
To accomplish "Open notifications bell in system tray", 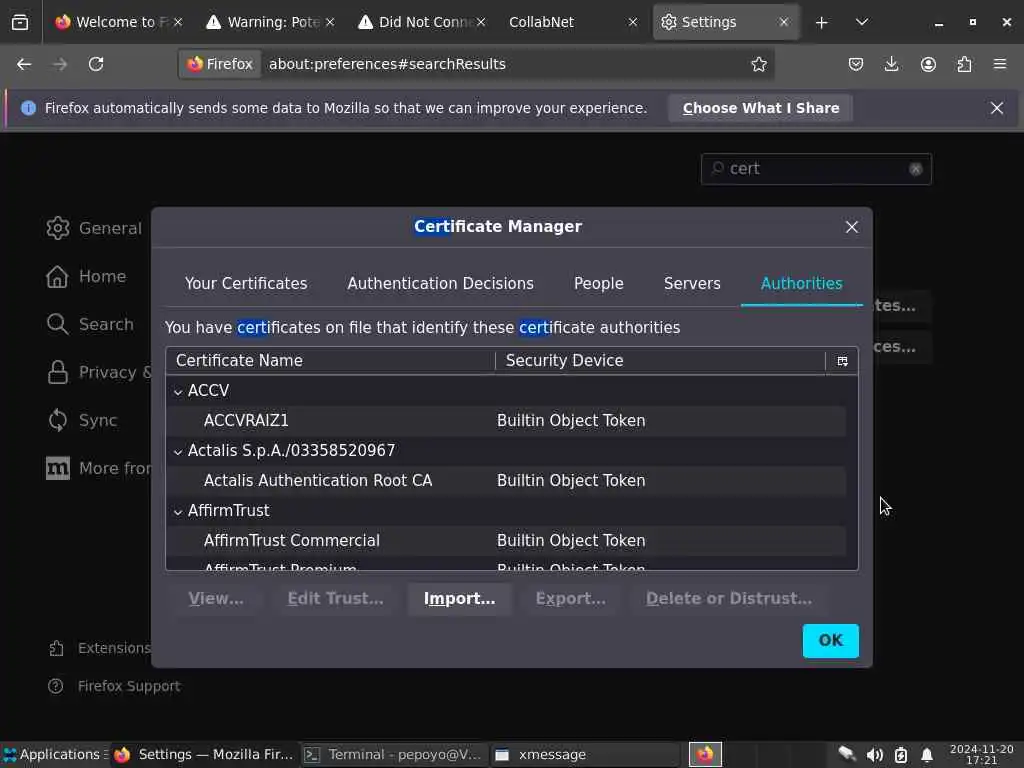I will (927, 755).
